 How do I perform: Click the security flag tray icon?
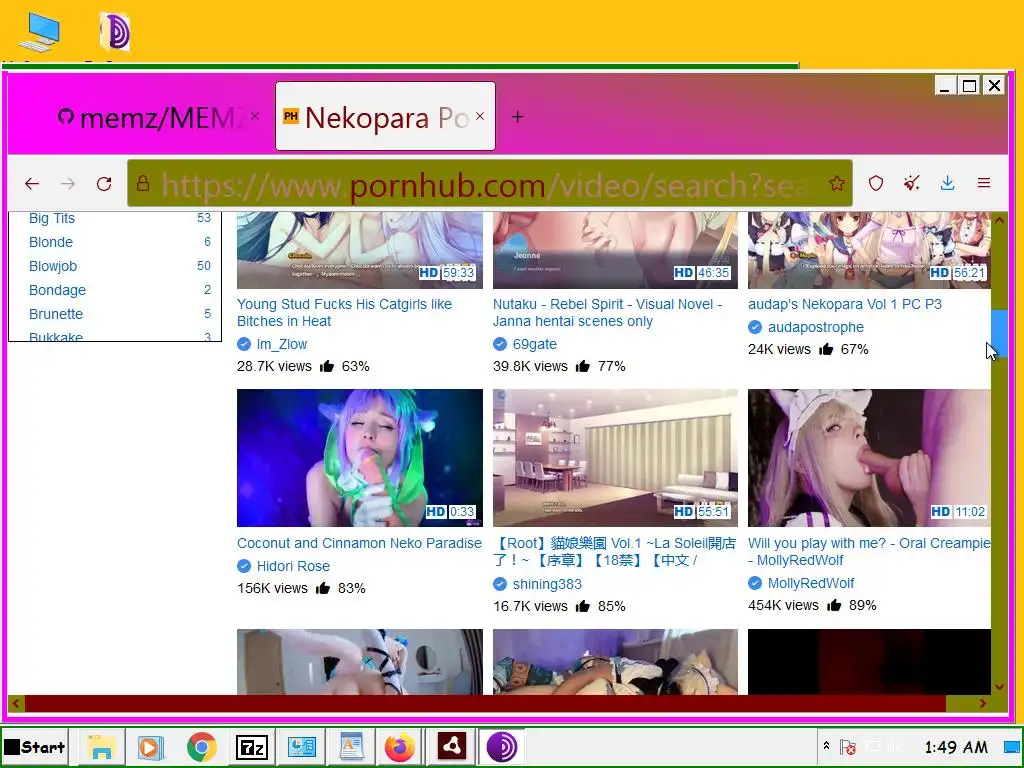[x=848, y=746]
